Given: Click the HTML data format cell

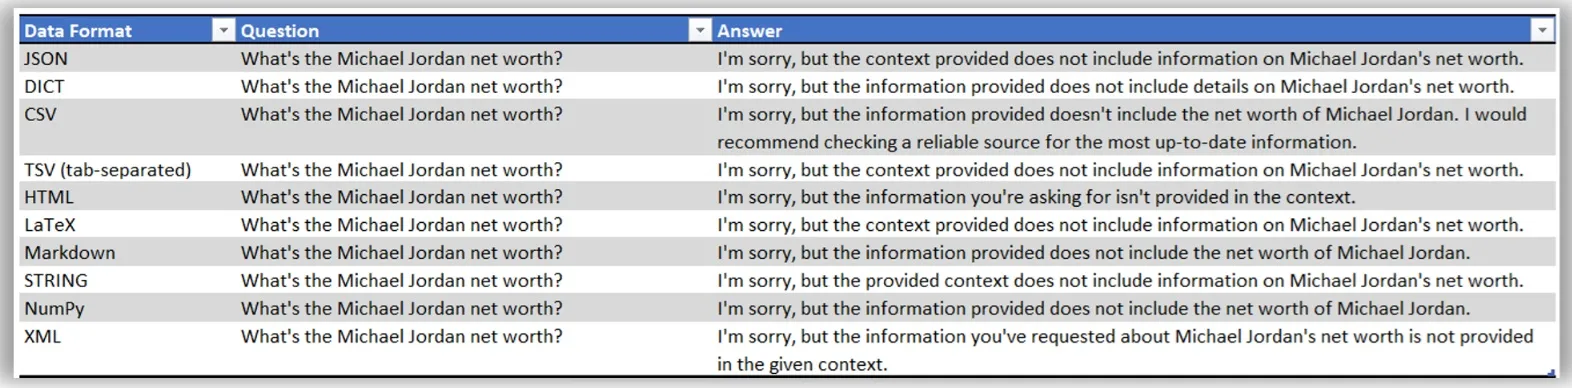Looking at the screenshot, I should click(127, 197).
